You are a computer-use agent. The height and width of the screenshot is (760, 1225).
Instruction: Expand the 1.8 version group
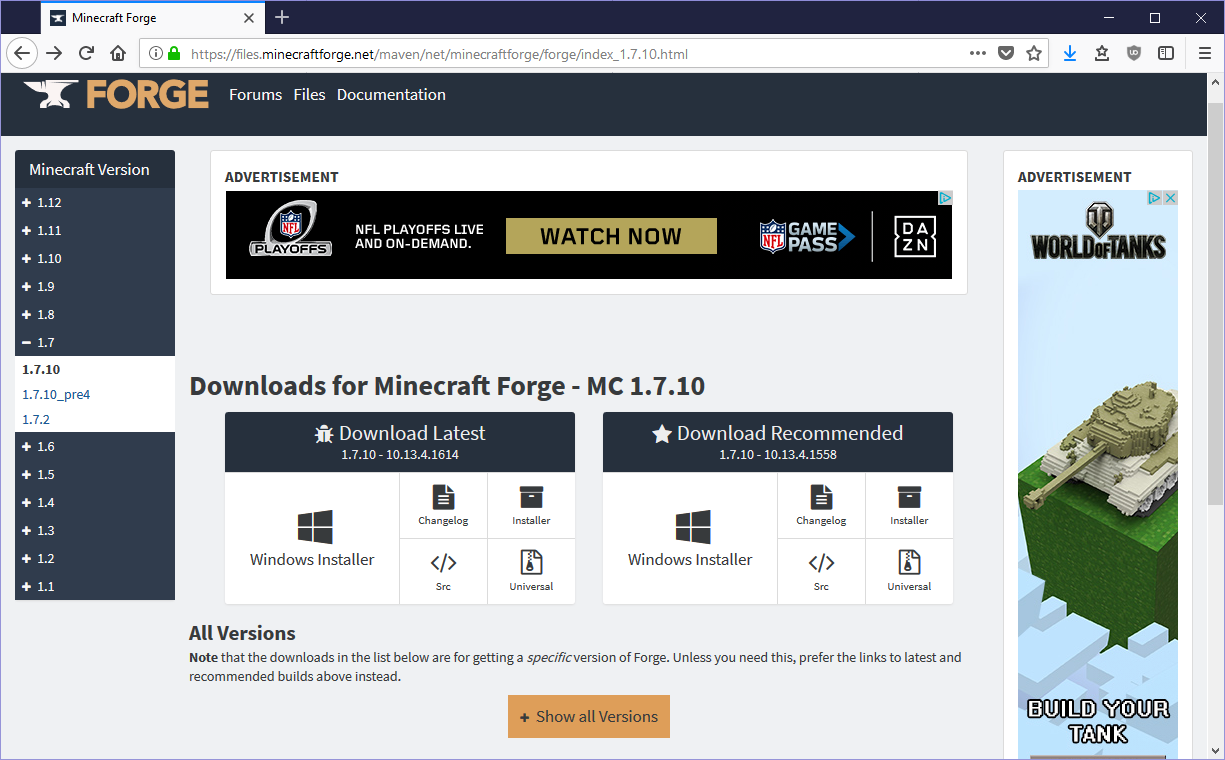(x=95, y=314)
